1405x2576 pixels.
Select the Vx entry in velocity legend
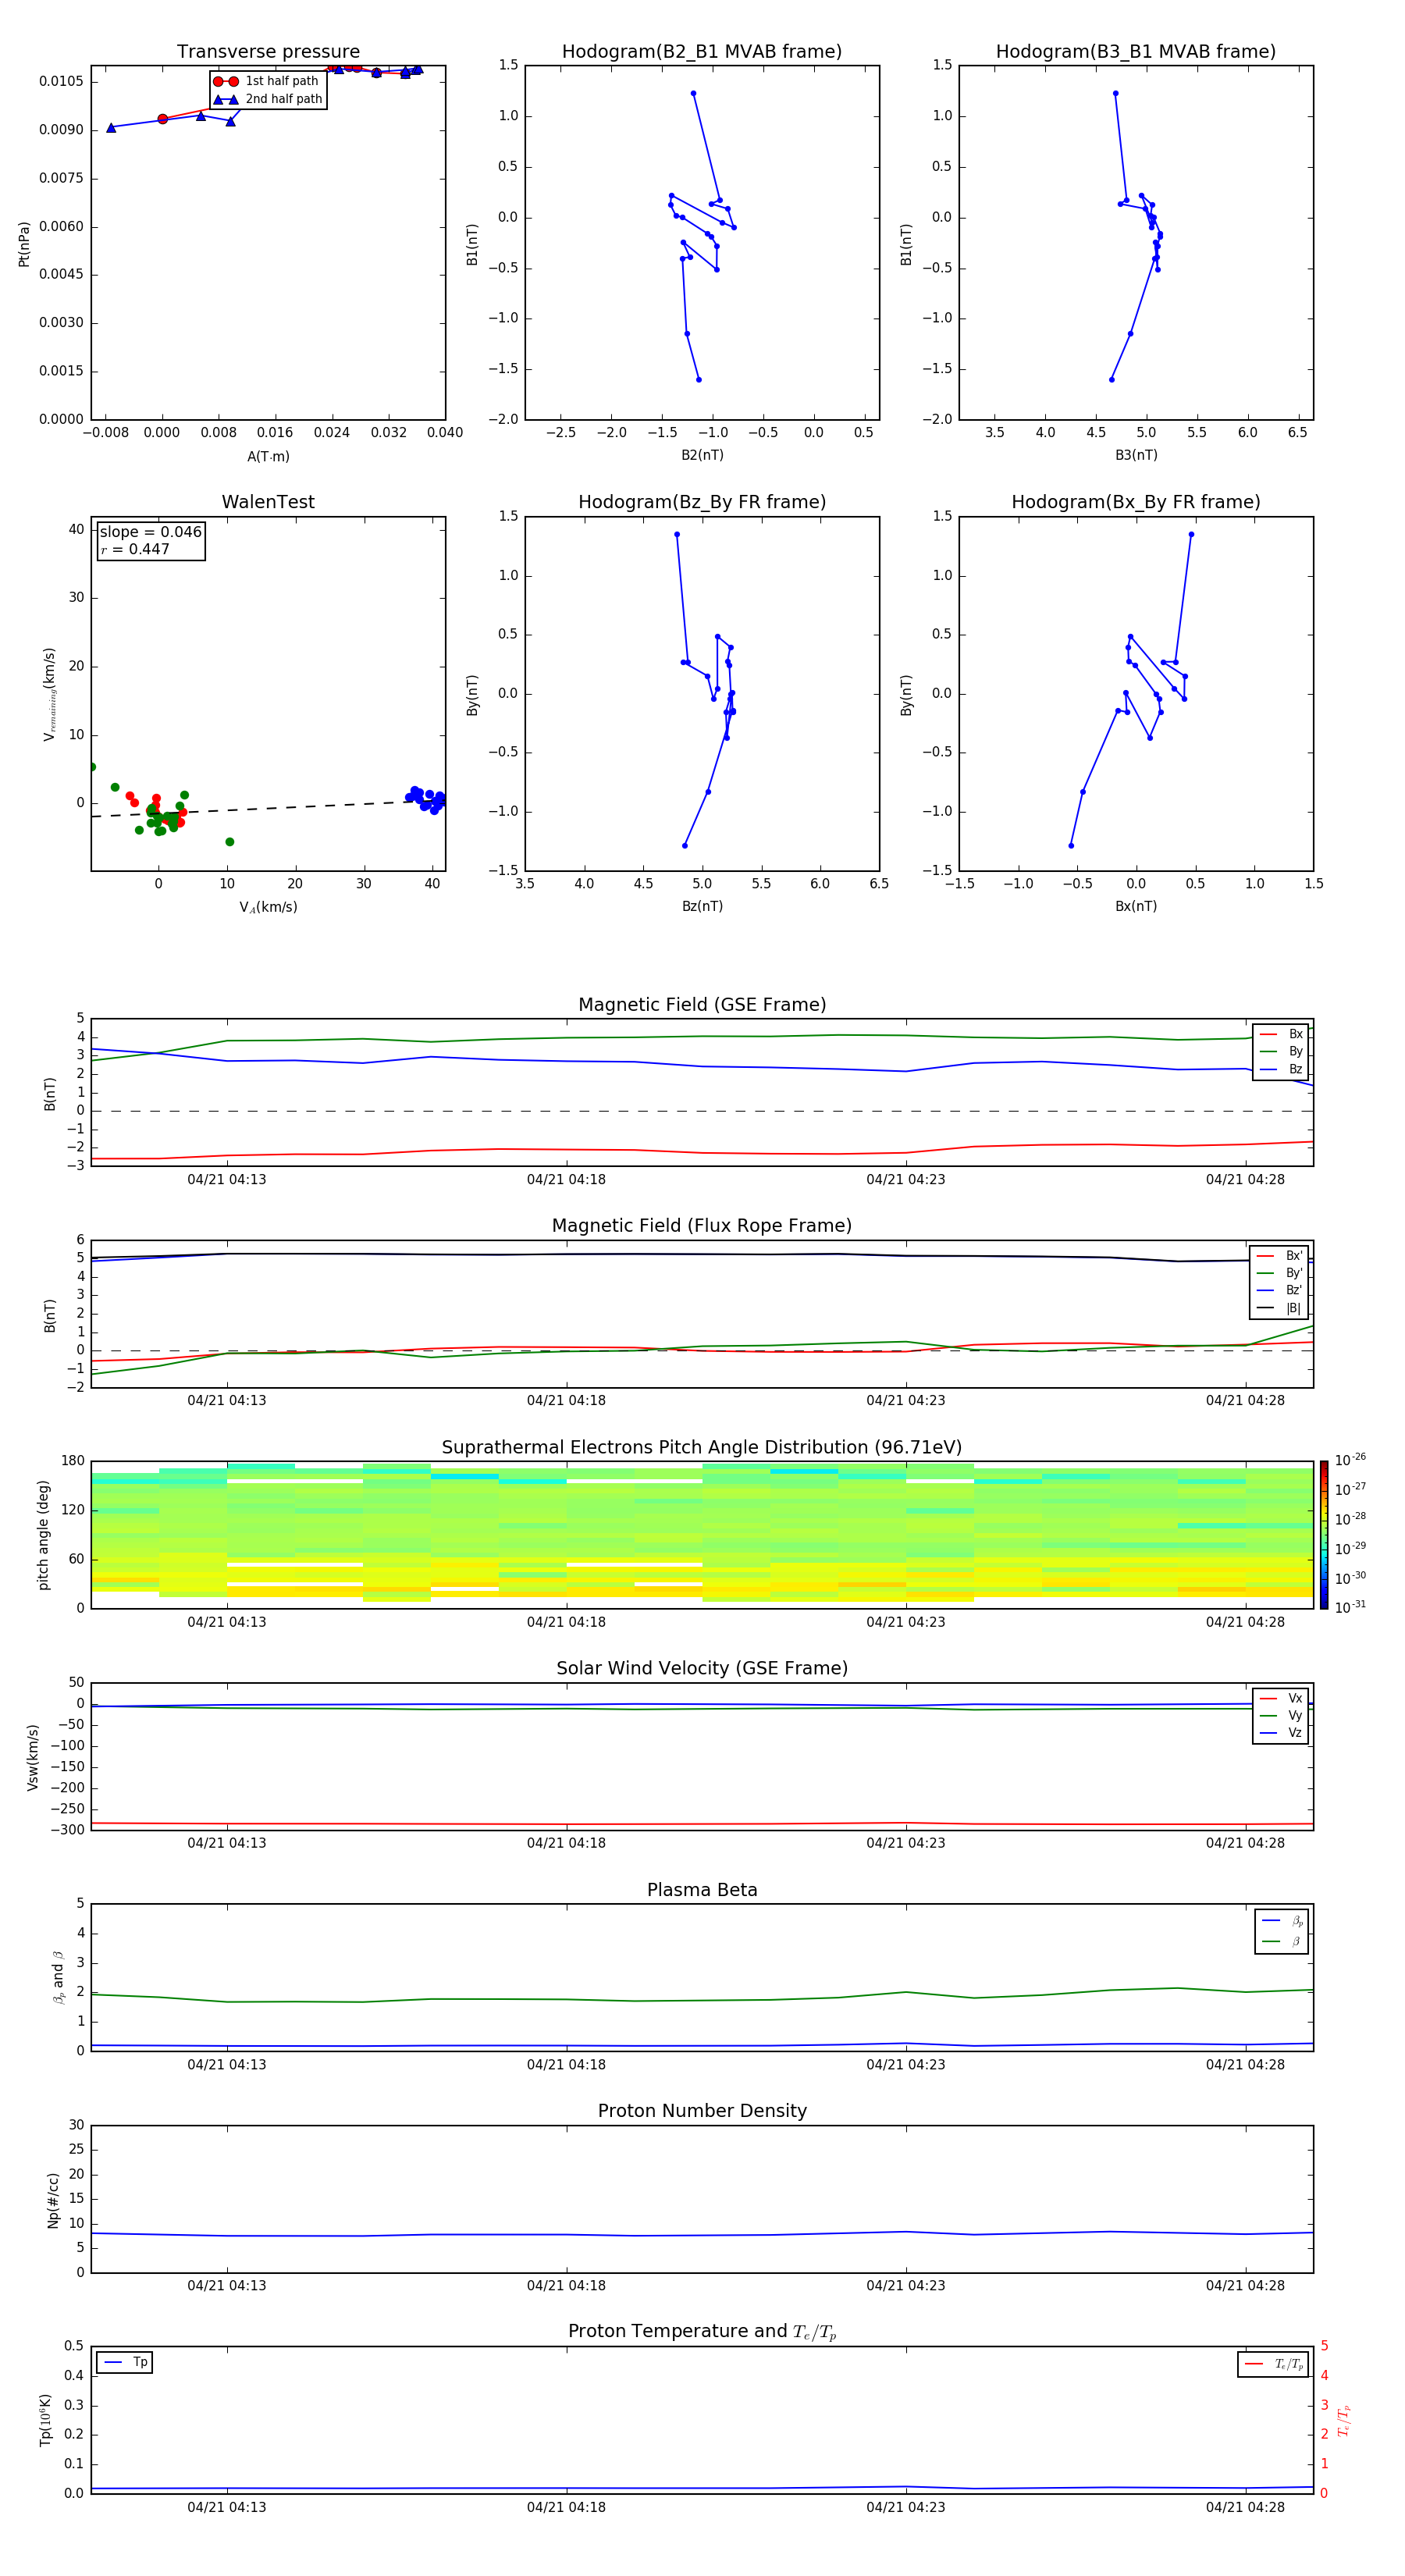(1281, 1698)
